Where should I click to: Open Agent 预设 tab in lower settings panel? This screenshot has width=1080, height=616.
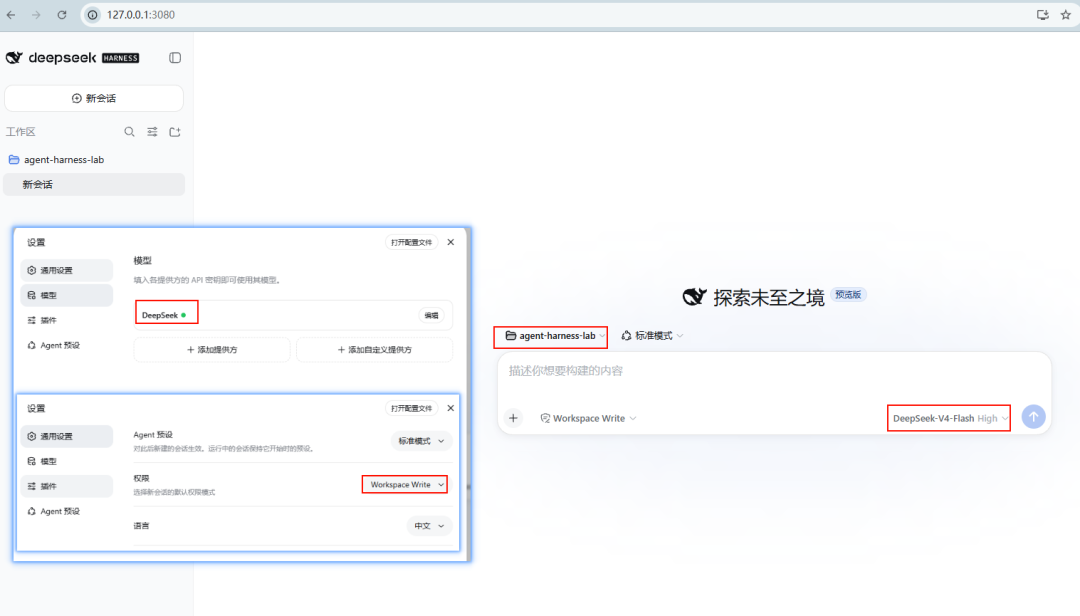pos(67,511)
